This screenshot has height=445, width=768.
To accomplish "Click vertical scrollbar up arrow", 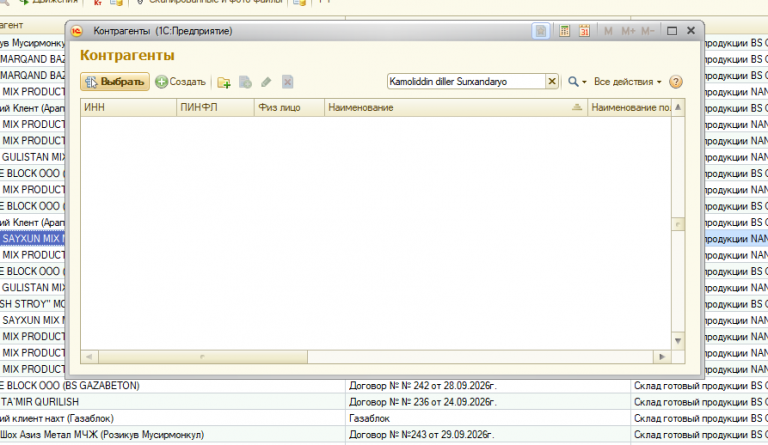I will pos(678,107).
